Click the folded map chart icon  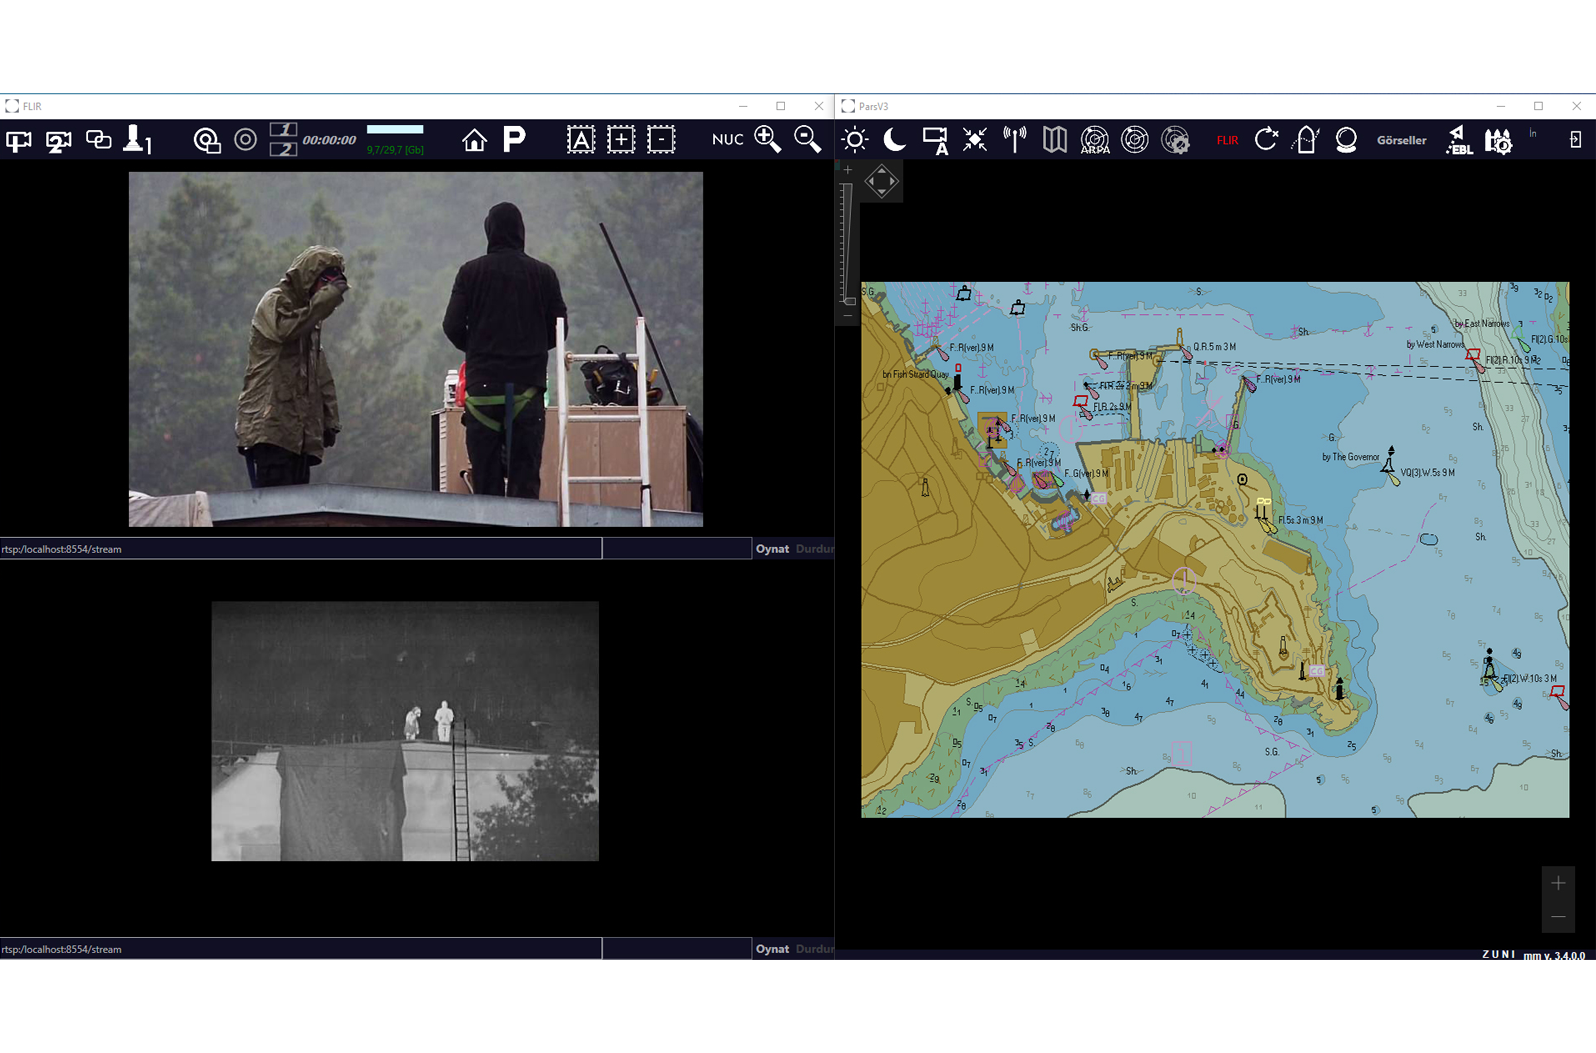(1054, 140)
